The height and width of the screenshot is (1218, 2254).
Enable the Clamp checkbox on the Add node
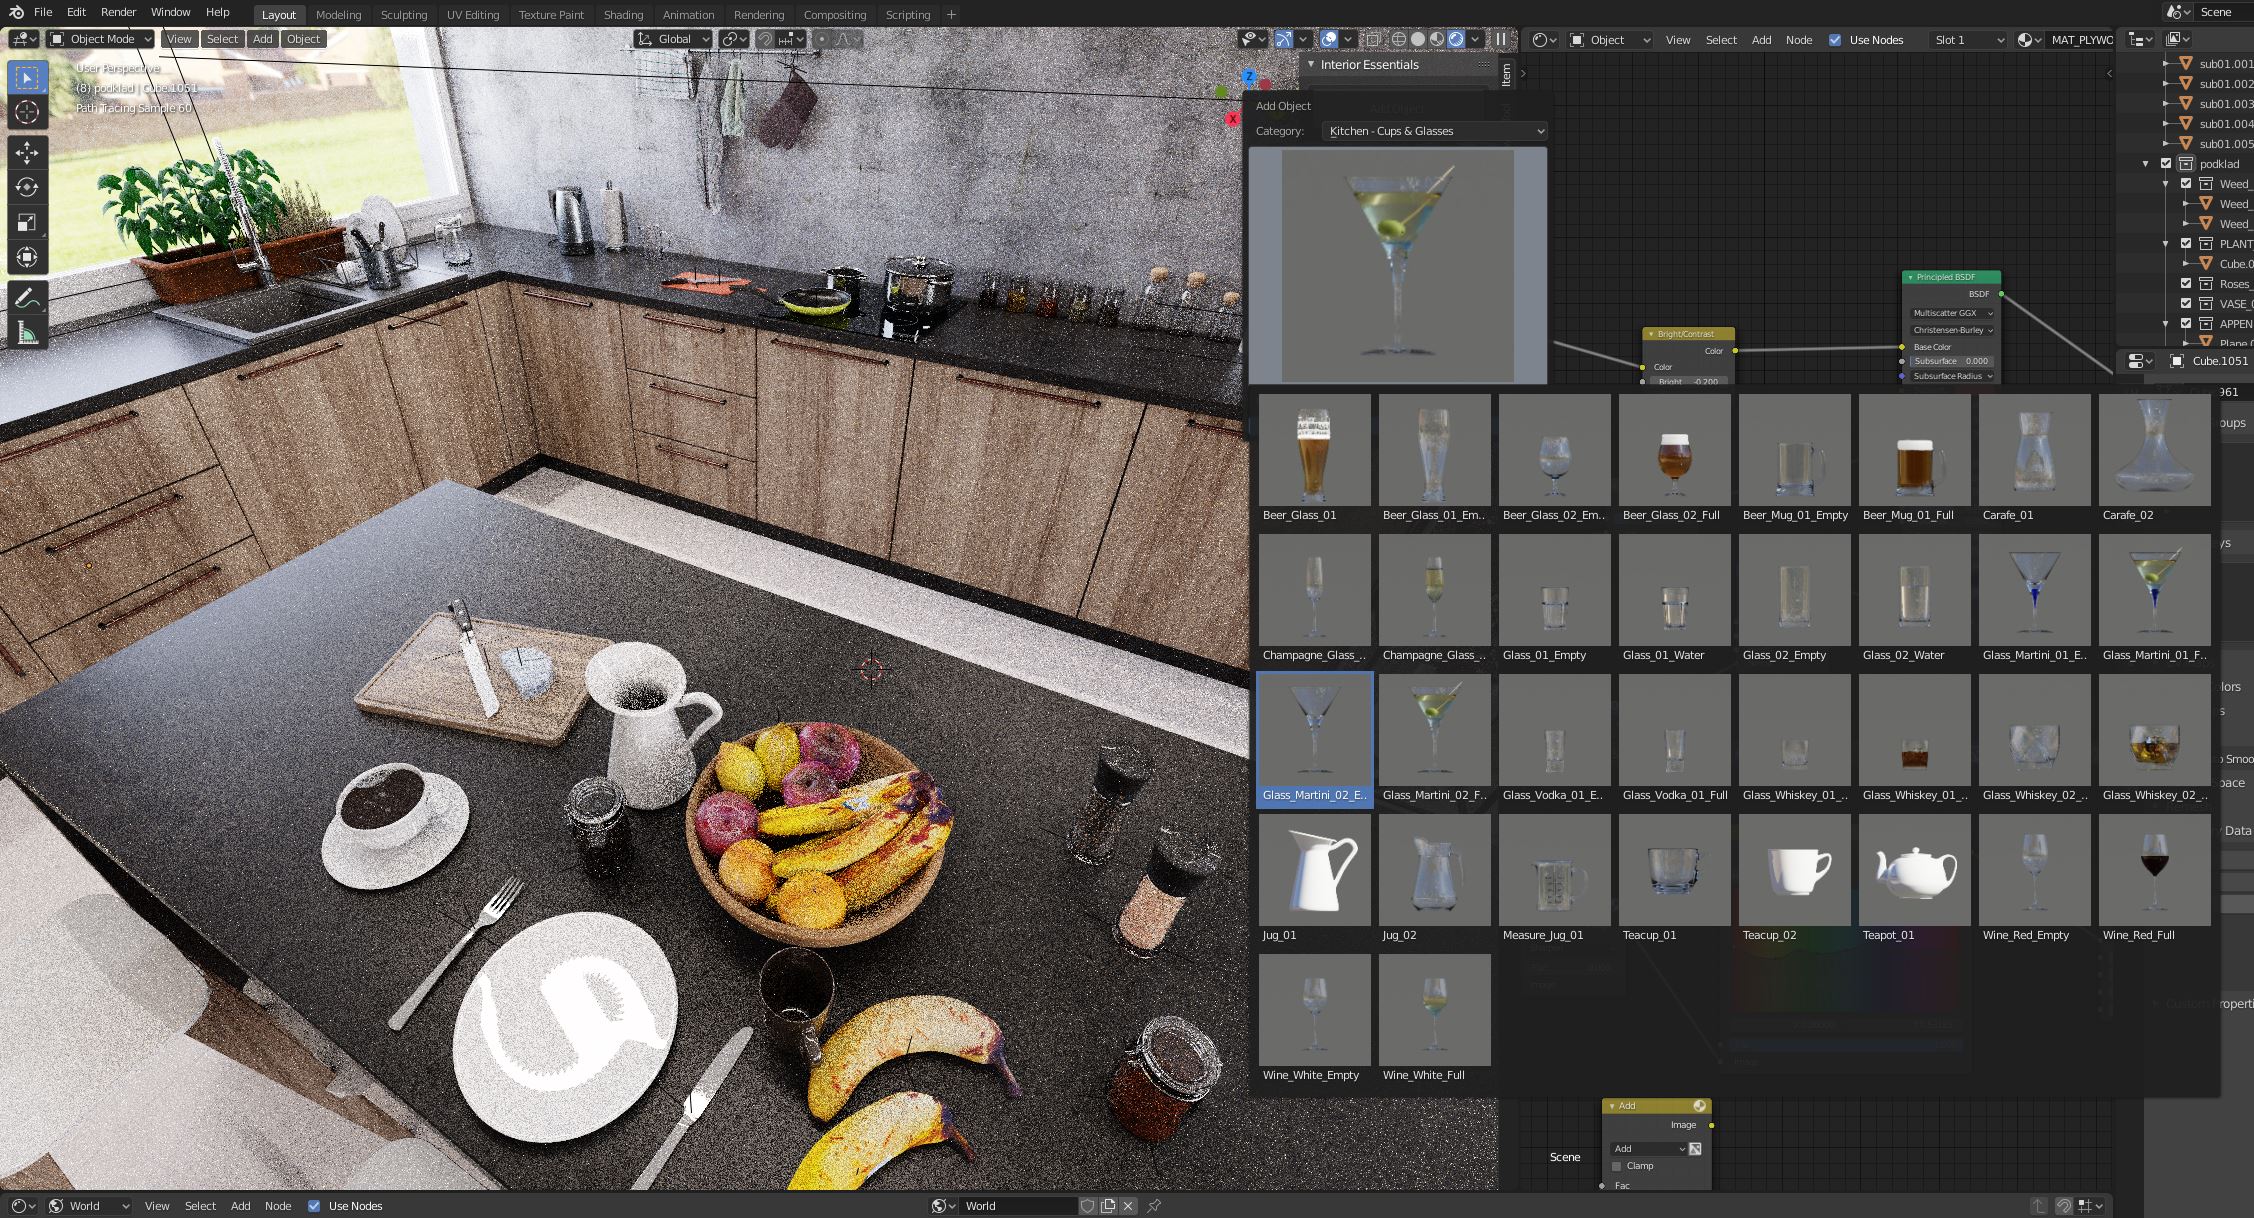point(1616,1166)
